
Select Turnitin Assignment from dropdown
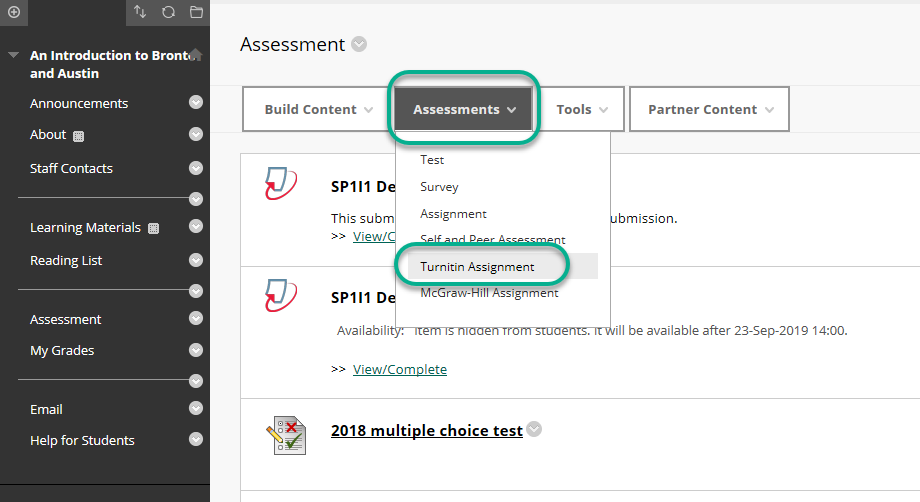477,267
